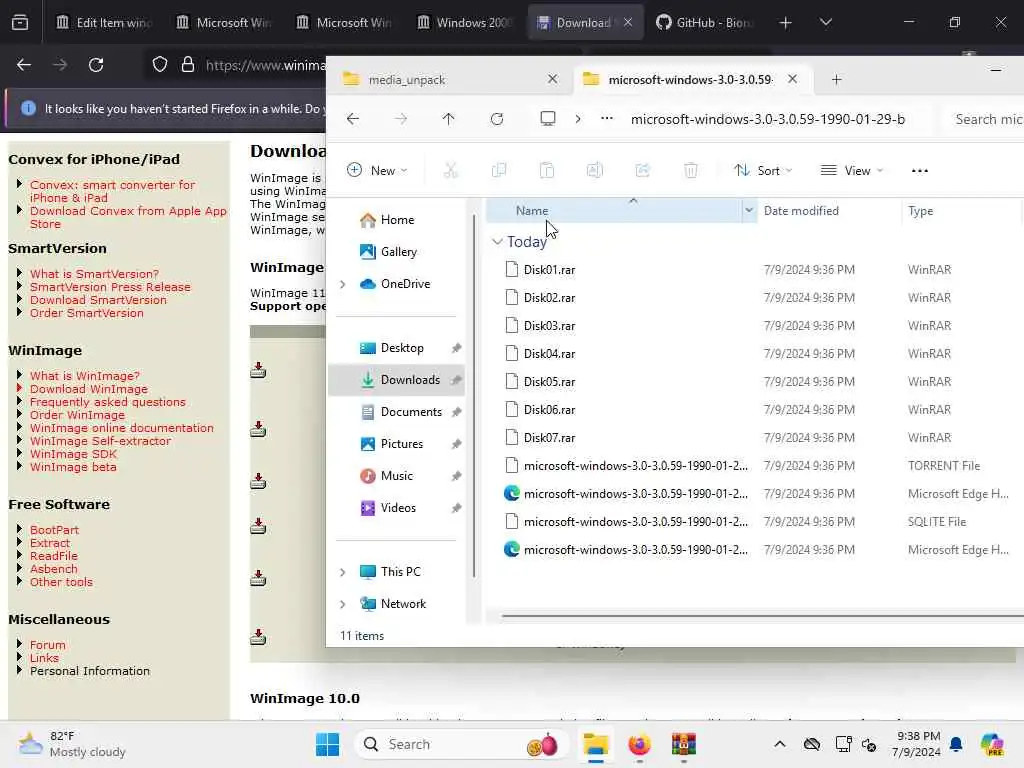This screenshot has width=1024, height=768.
Task: Open the notifications bell in taskbar
Action: 956,744
